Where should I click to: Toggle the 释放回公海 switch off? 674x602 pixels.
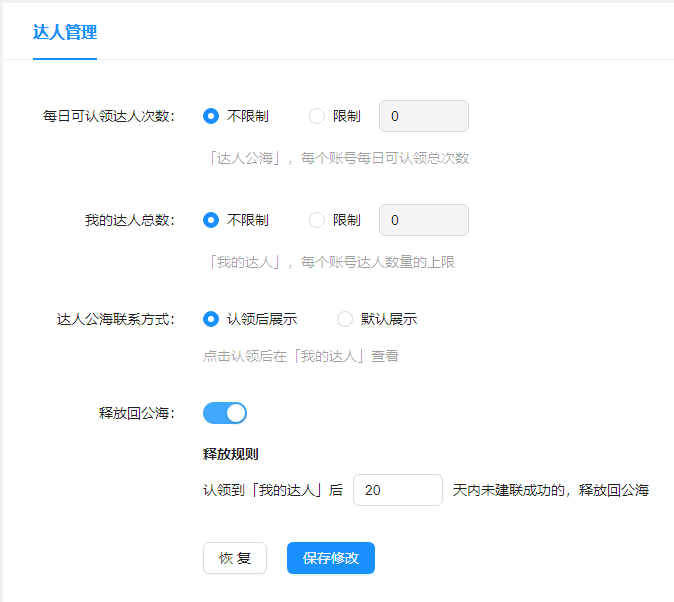point(225,413)
